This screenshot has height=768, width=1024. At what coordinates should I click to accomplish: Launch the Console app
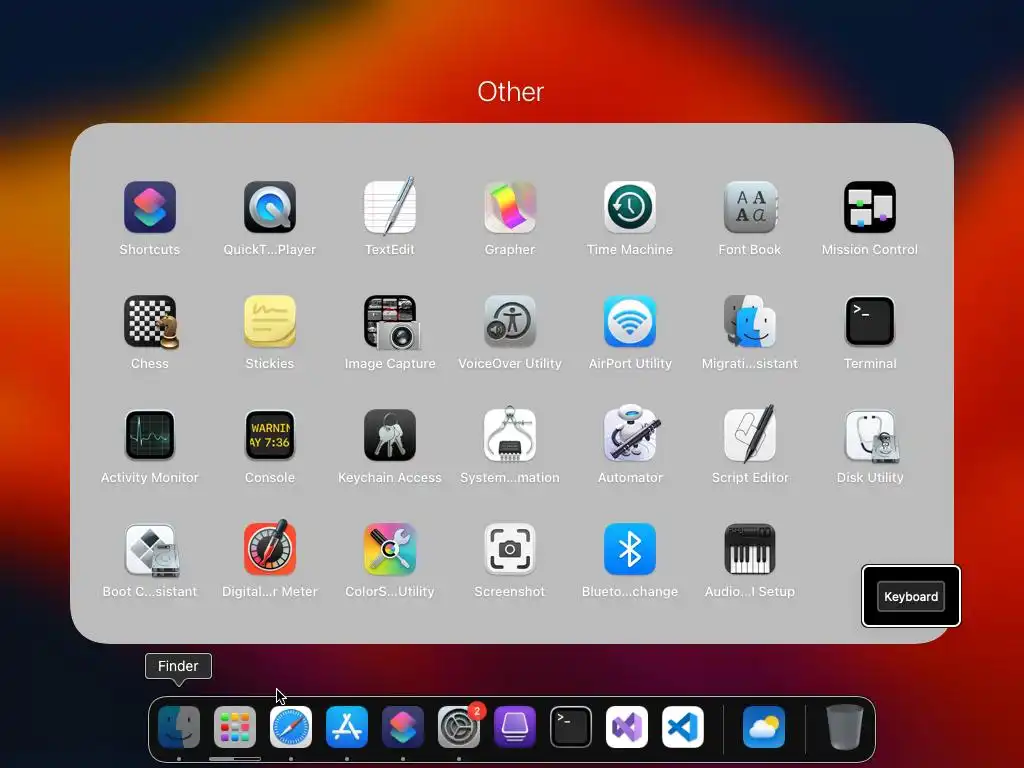(x=270, y=436)
